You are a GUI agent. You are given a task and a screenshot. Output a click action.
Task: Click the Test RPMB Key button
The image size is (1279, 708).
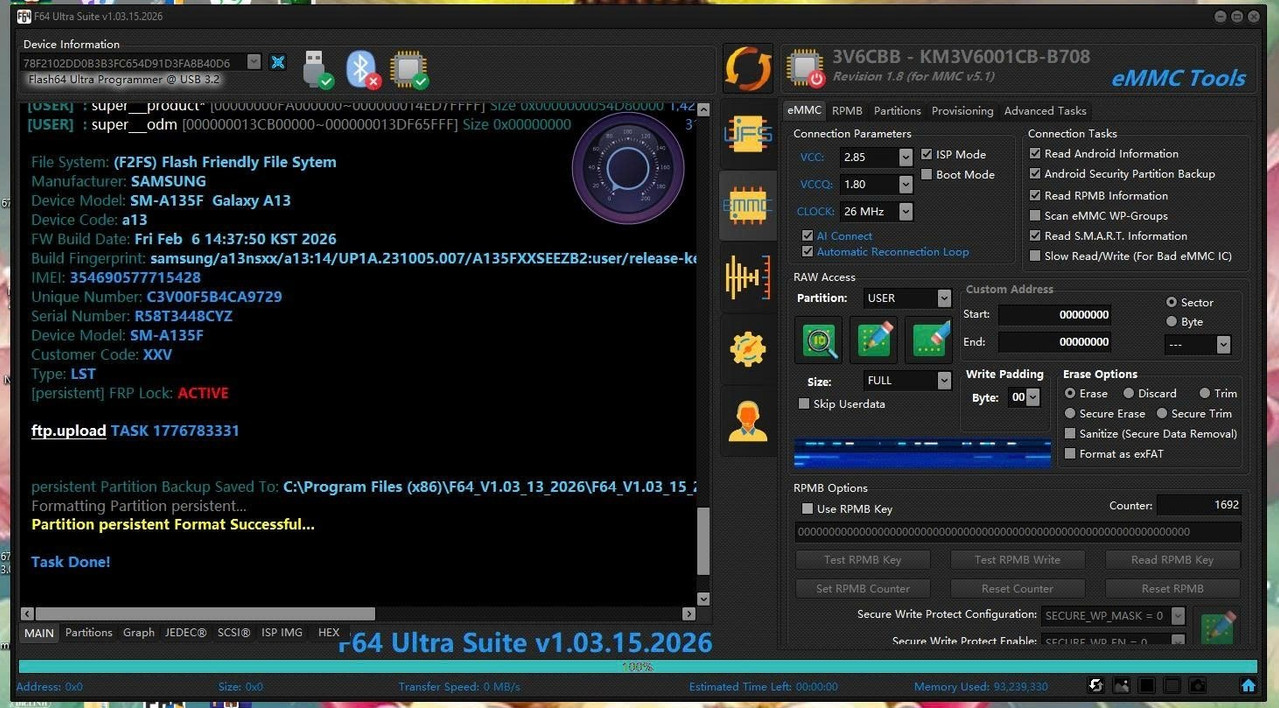click(863, 560)
